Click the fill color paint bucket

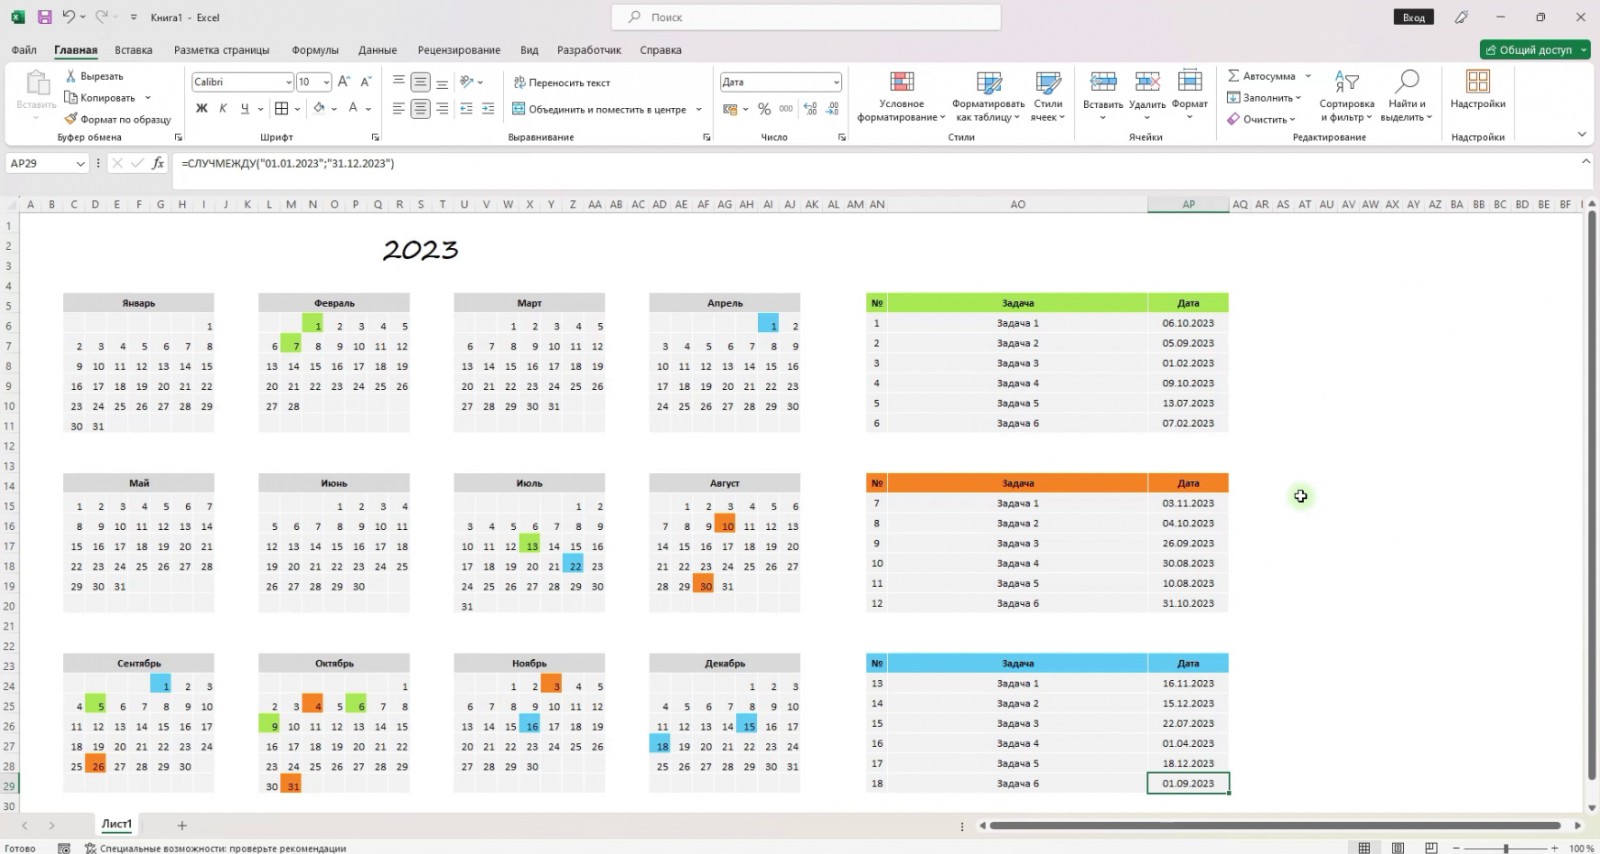319,108
